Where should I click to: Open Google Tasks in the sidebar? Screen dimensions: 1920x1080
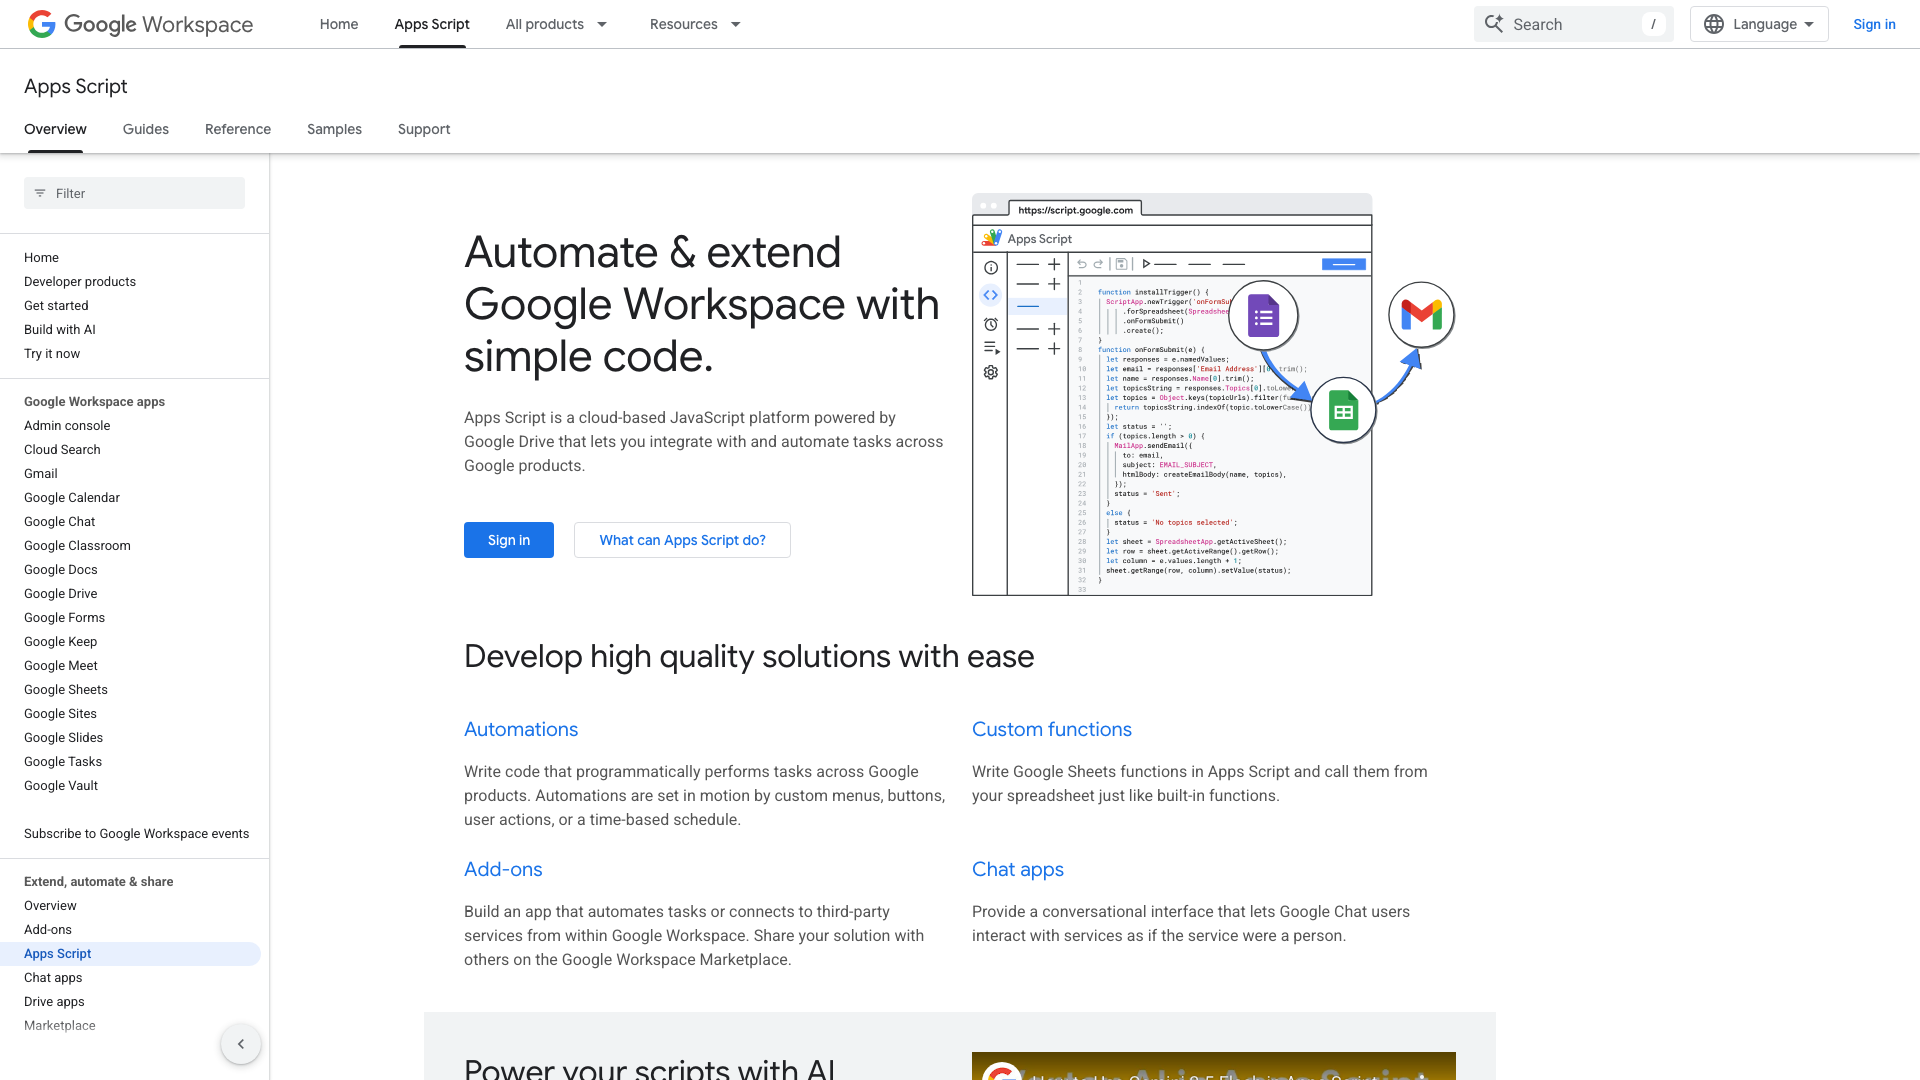[63, 761]
